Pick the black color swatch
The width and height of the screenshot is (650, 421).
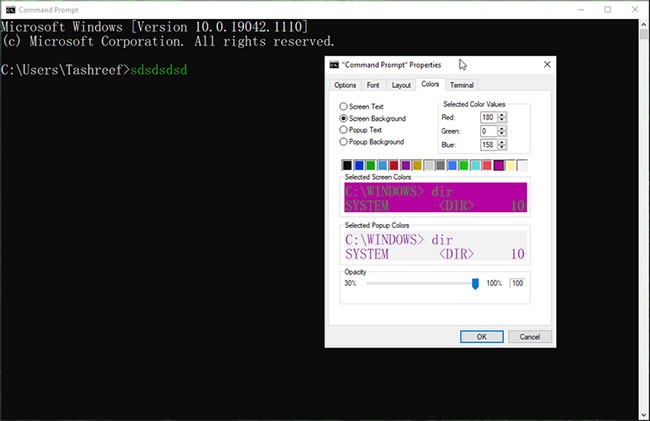347,165
